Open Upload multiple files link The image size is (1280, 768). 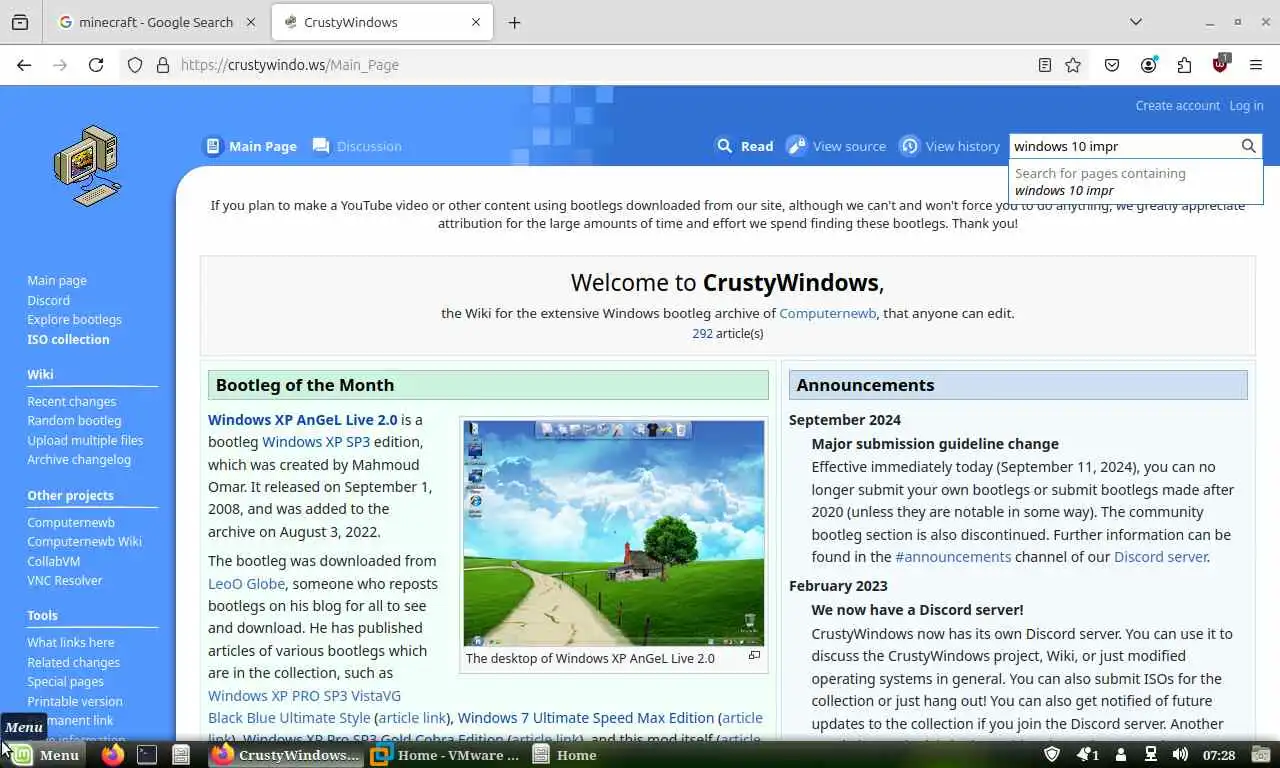click(x=85, y=440)
